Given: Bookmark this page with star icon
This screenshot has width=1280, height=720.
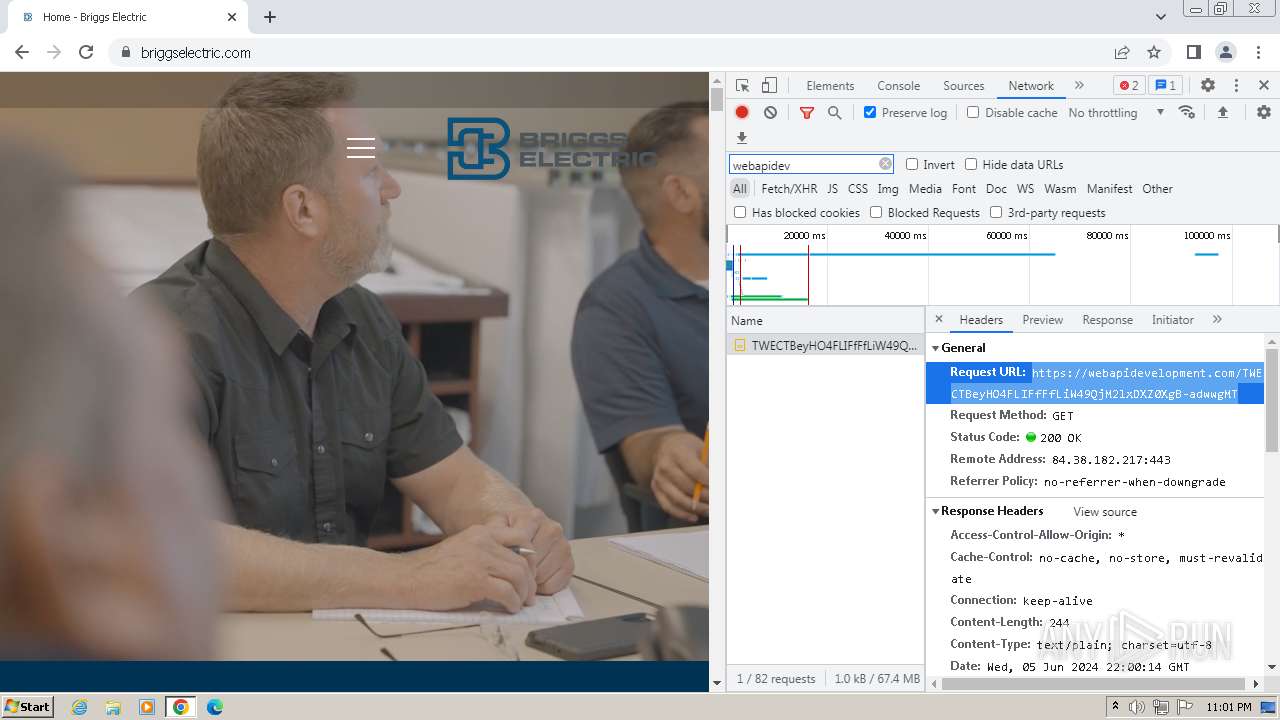Looking at the screenshot, I should pos(1154,52).
